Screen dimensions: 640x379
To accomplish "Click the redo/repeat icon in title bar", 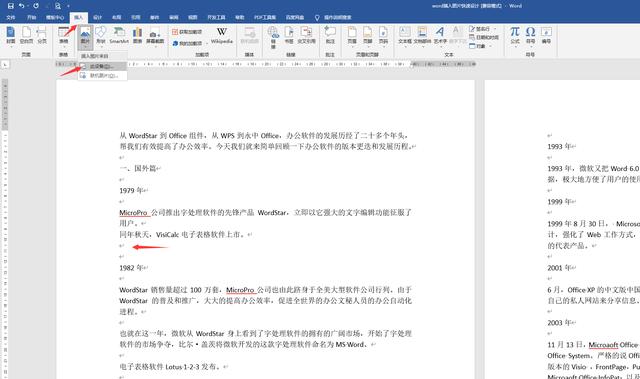I will [x=36, y=6].
